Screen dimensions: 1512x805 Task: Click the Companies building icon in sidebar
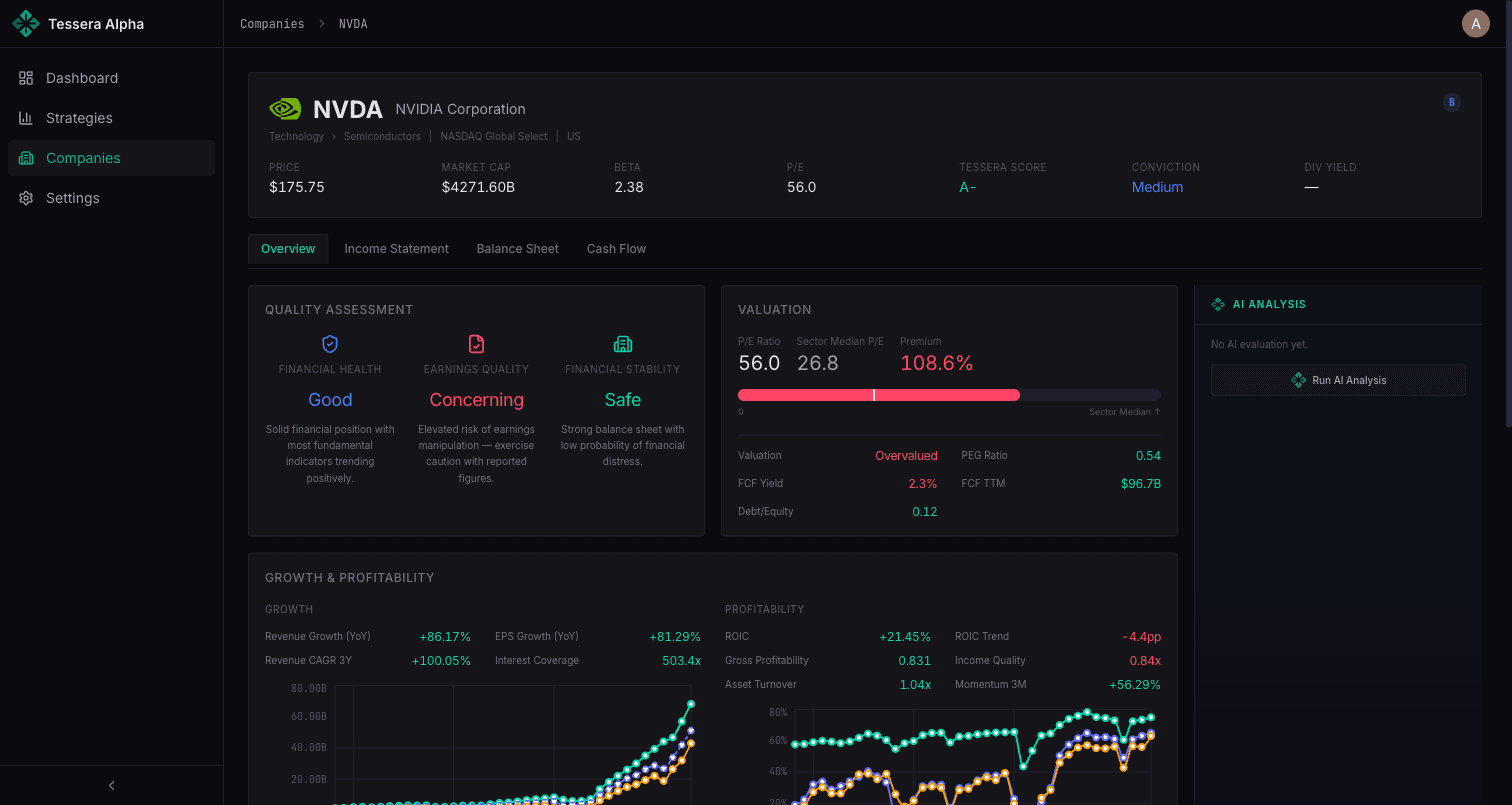[25, 158]
